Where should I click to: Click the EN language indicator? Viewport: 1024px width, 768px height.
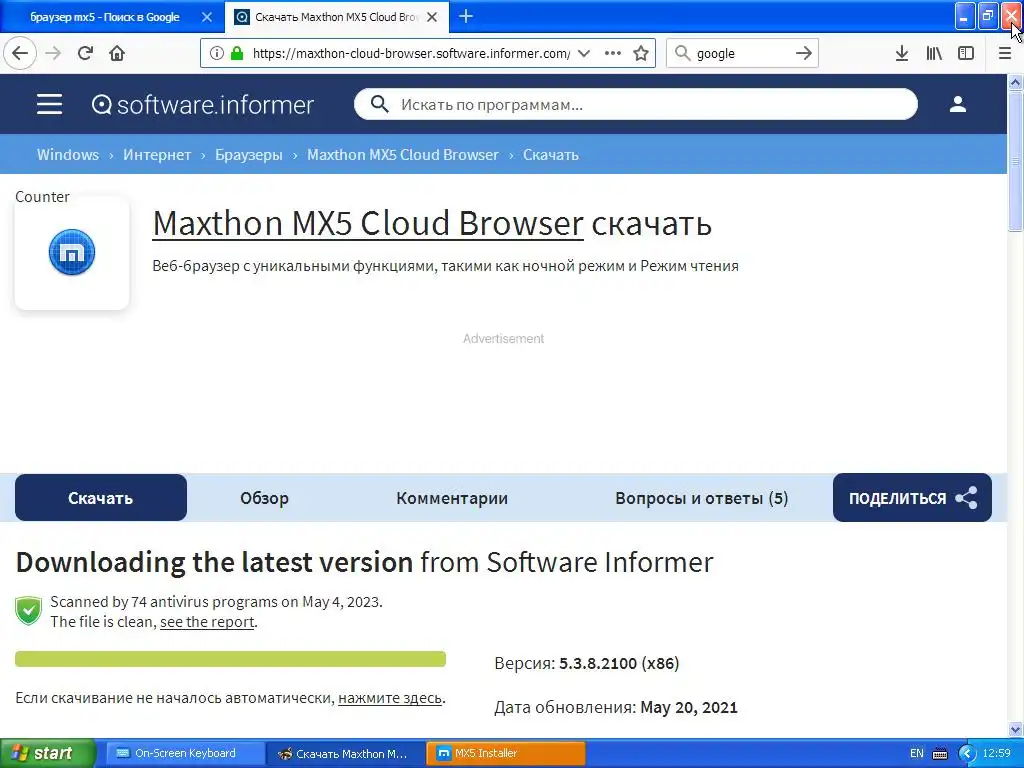click(917, 753)
